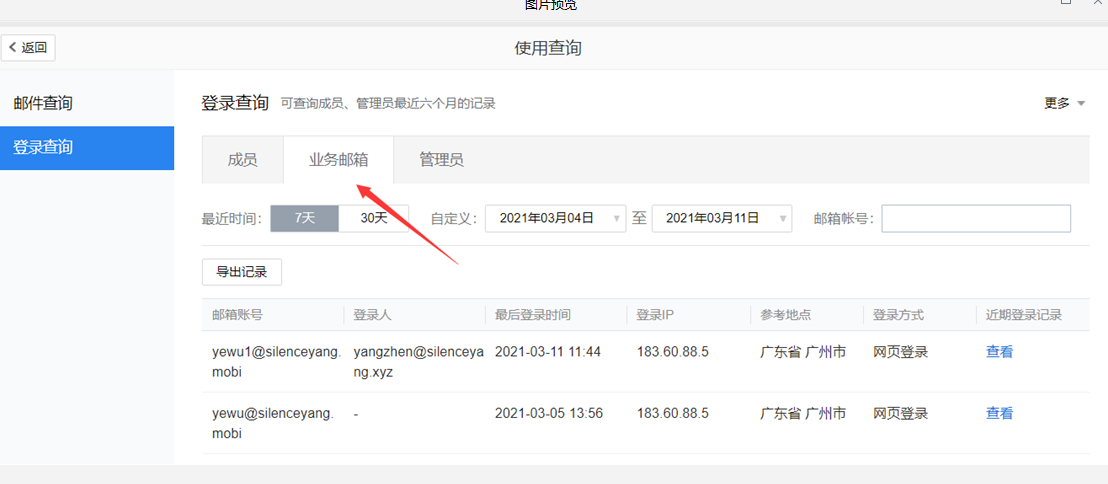Open the end date dropdown 2021年03月11日
The image size is (1108, 484).
(721, 218)
